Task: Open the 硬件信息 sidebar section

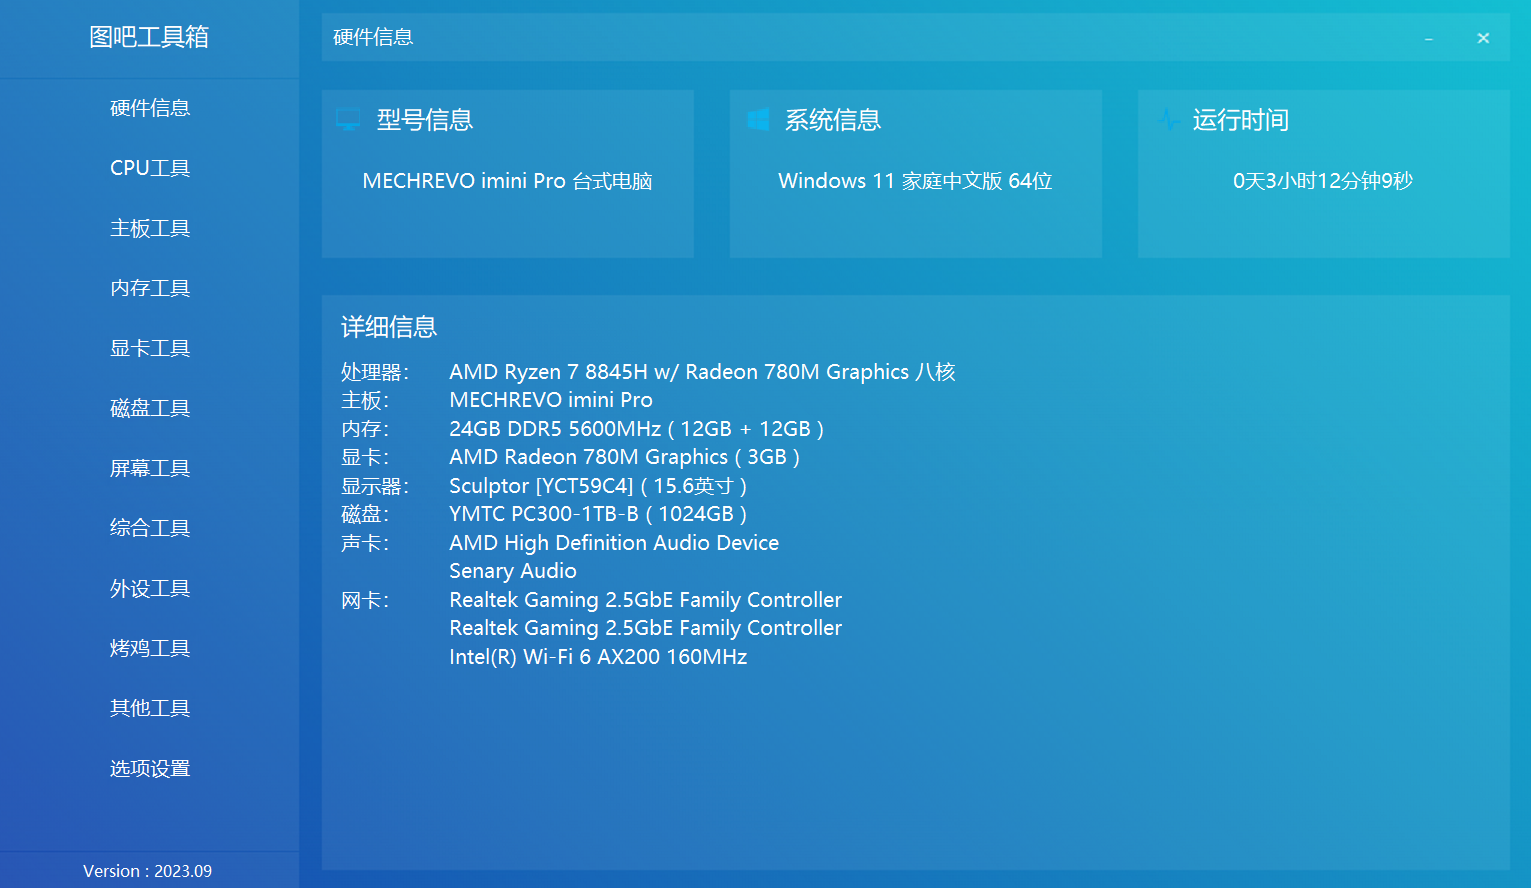Action: pos(150,108)
